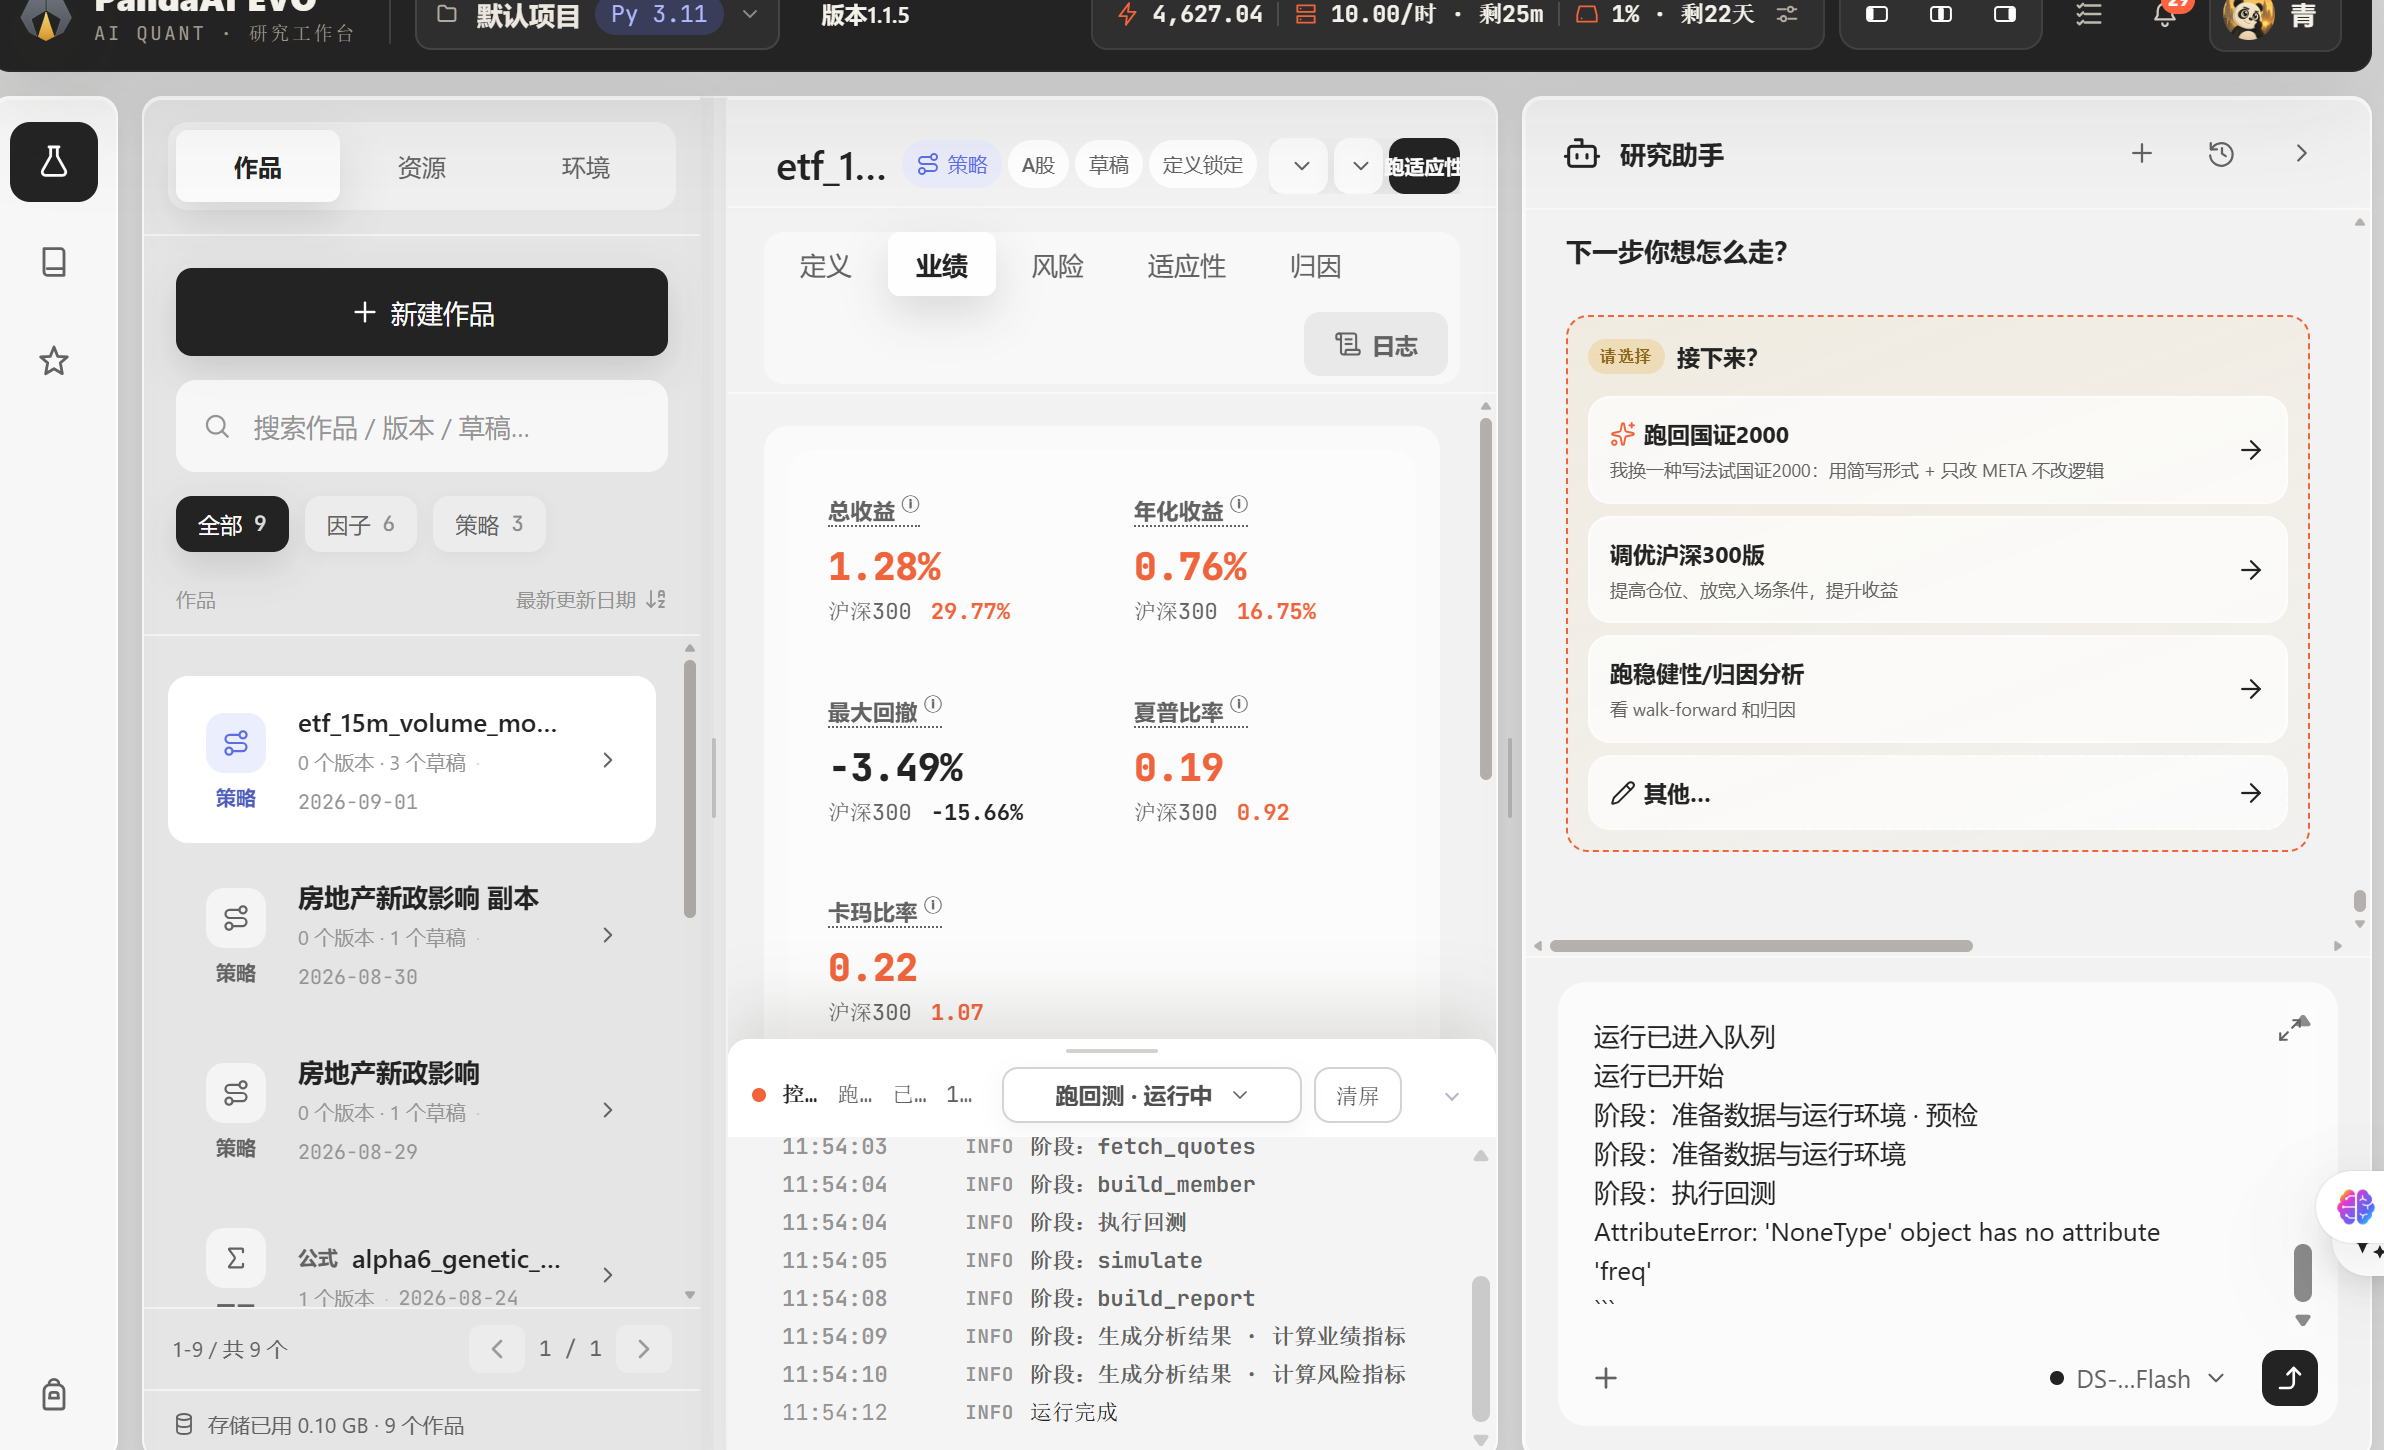Toggle the A股 tag chip
Screen dimensions: 2384x1450
coord(1038,165)
